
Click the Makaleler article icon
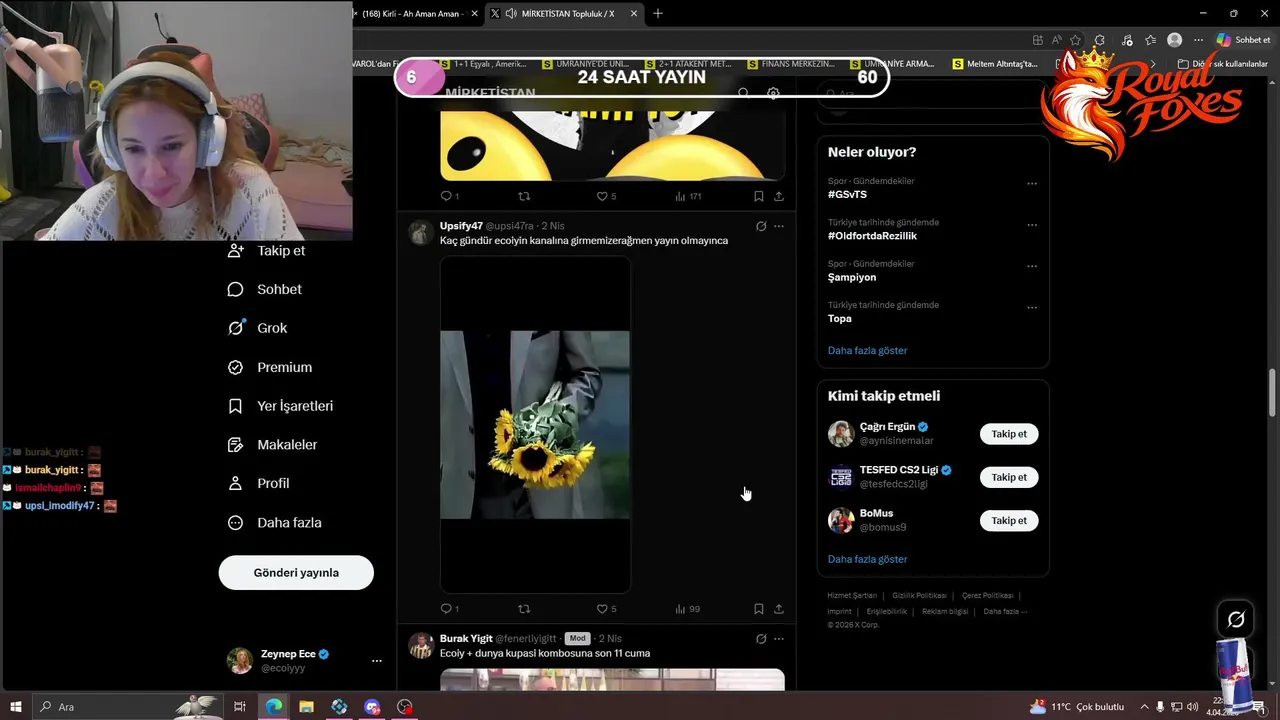tap(236, 445)
